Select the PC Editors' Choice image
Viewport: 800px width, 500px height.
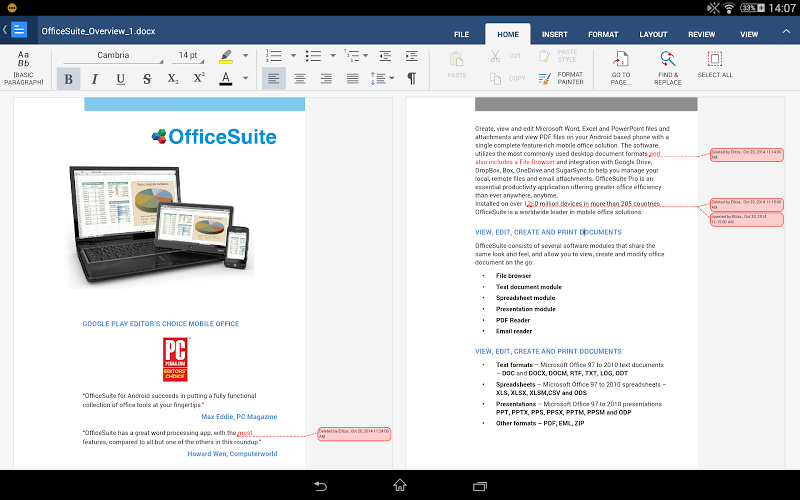coord(176,359)
